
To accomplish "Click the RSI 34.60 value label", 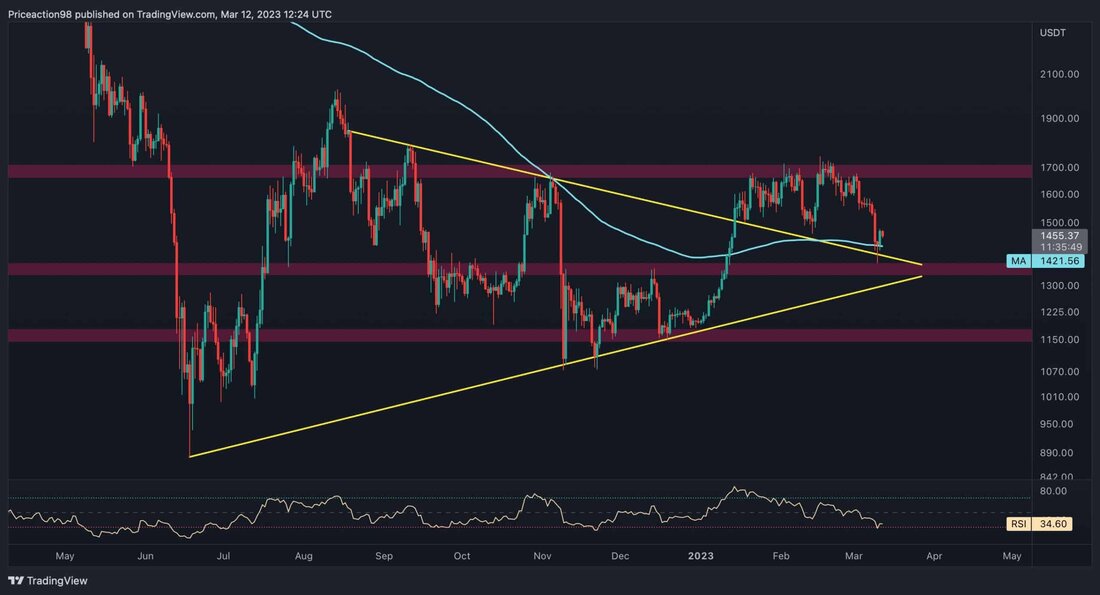I will point(1039,524).
